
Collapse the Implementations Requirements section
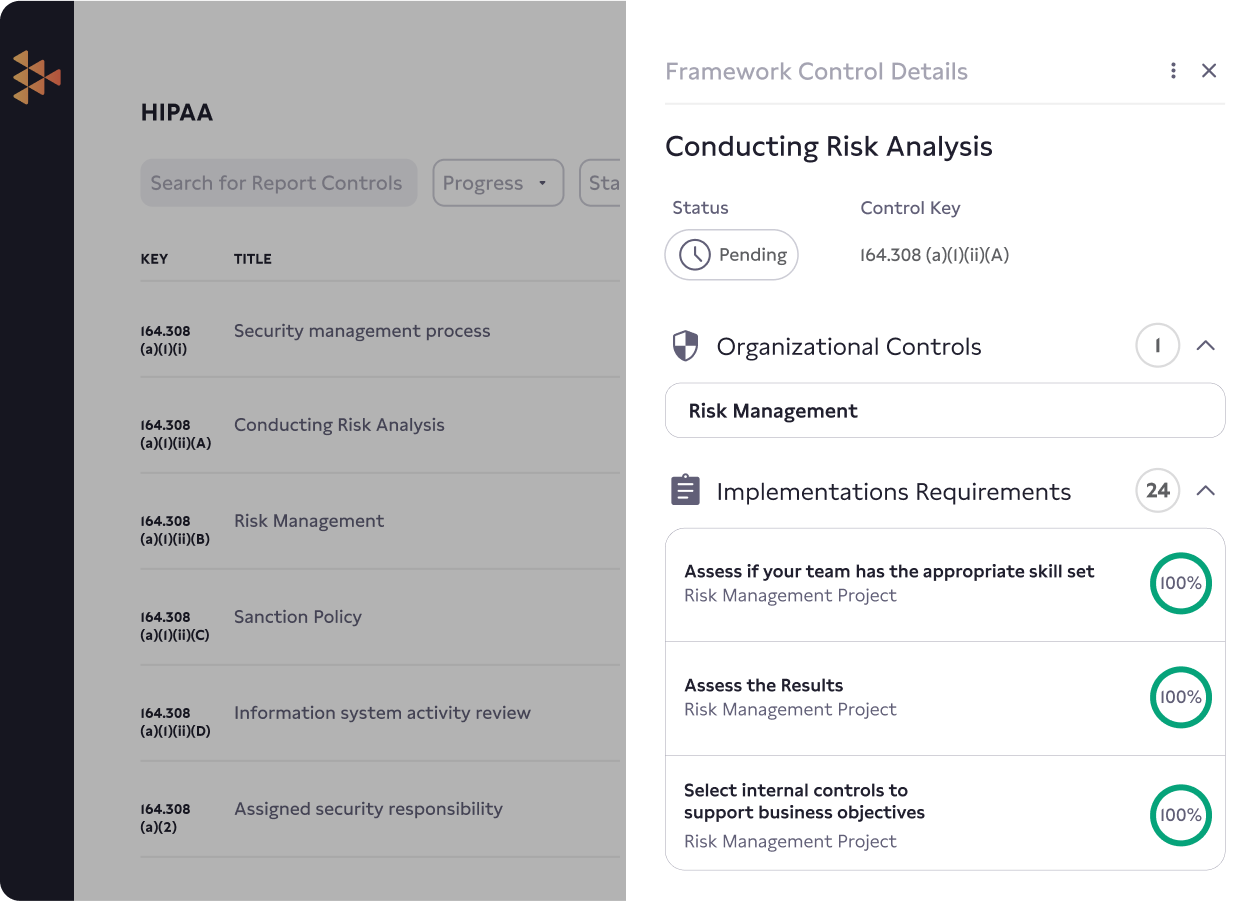pos(1206,490)
